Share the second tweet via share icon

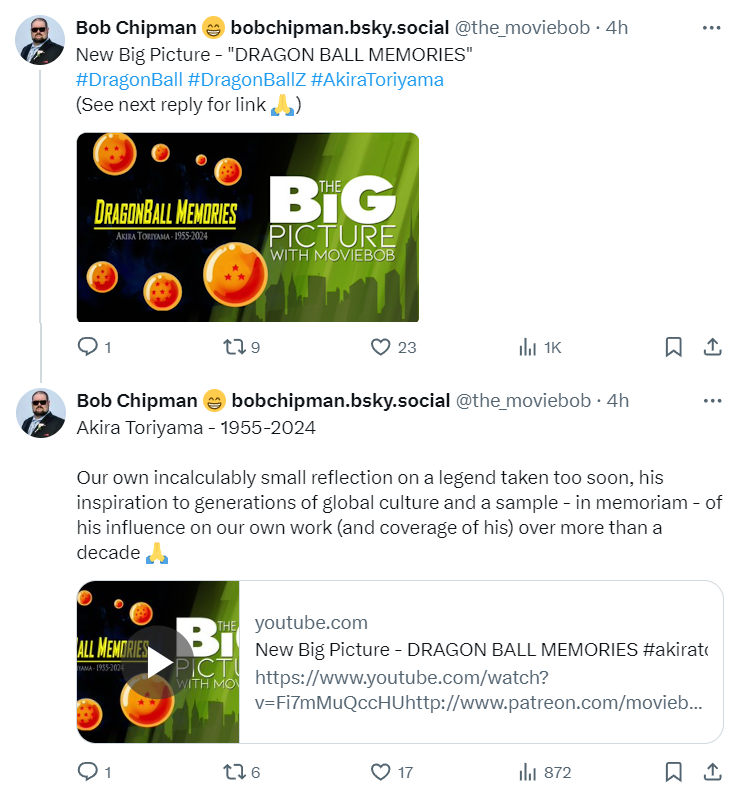tap(712, 771)
